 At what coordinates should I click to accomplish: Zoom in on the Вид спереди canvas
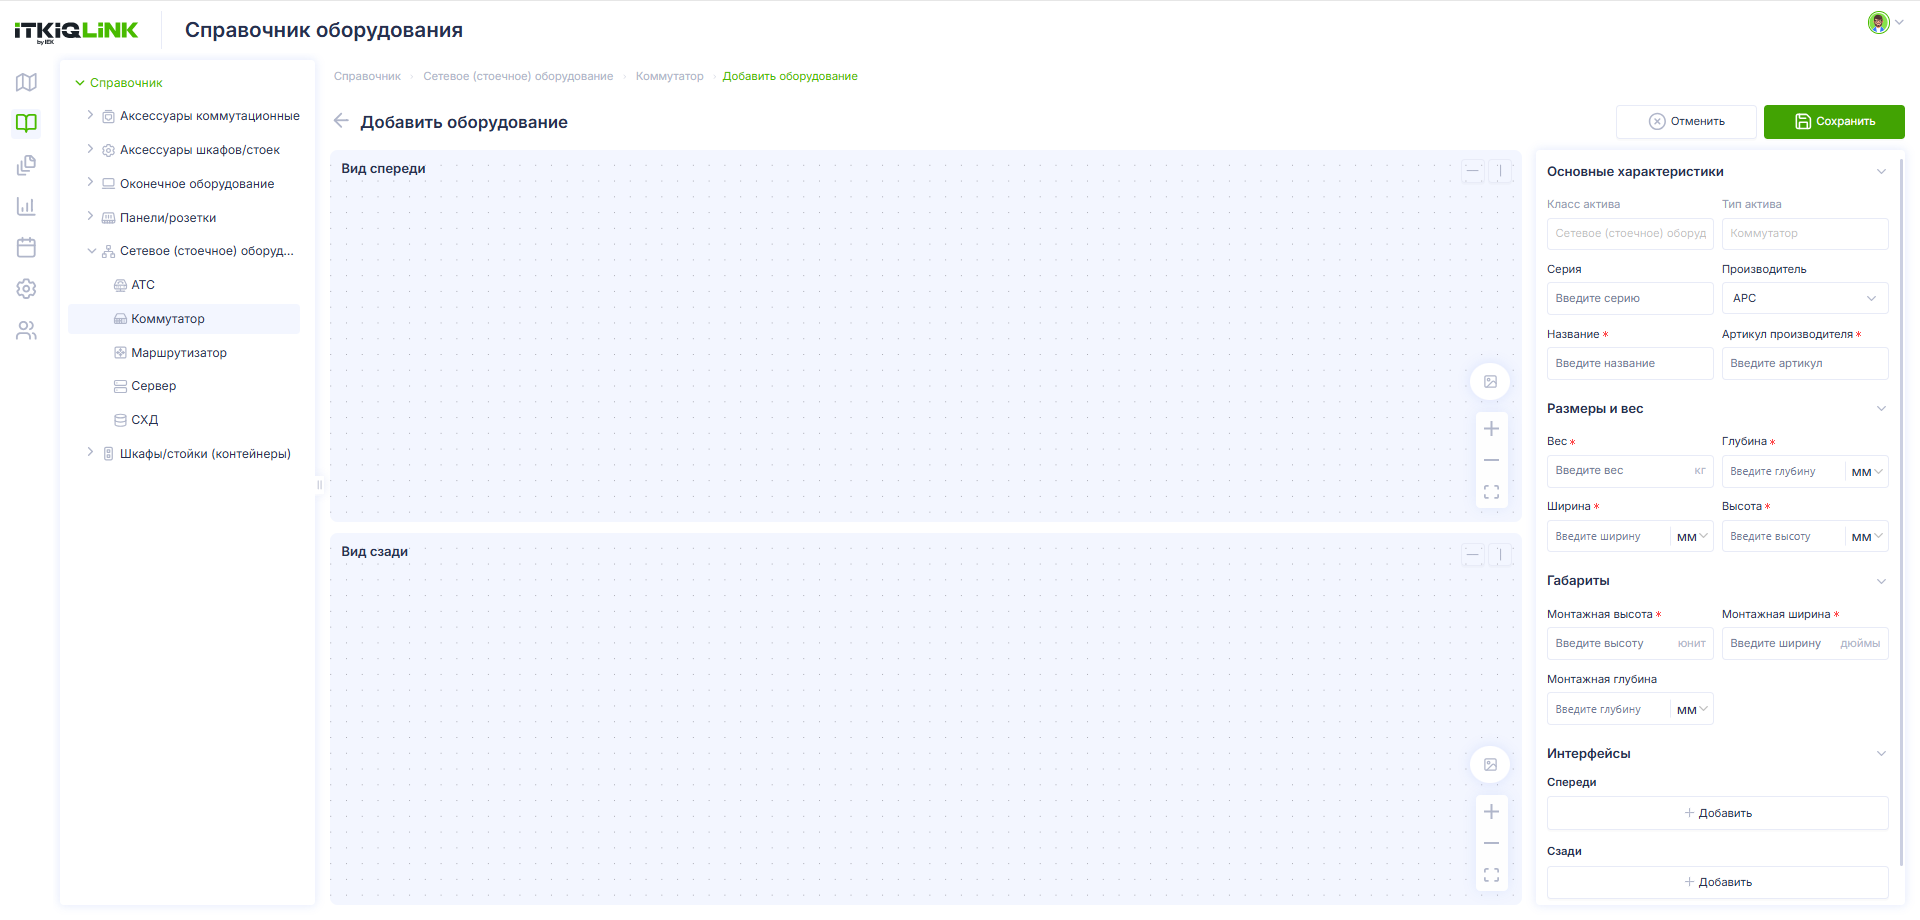[x=1491, y=429]
